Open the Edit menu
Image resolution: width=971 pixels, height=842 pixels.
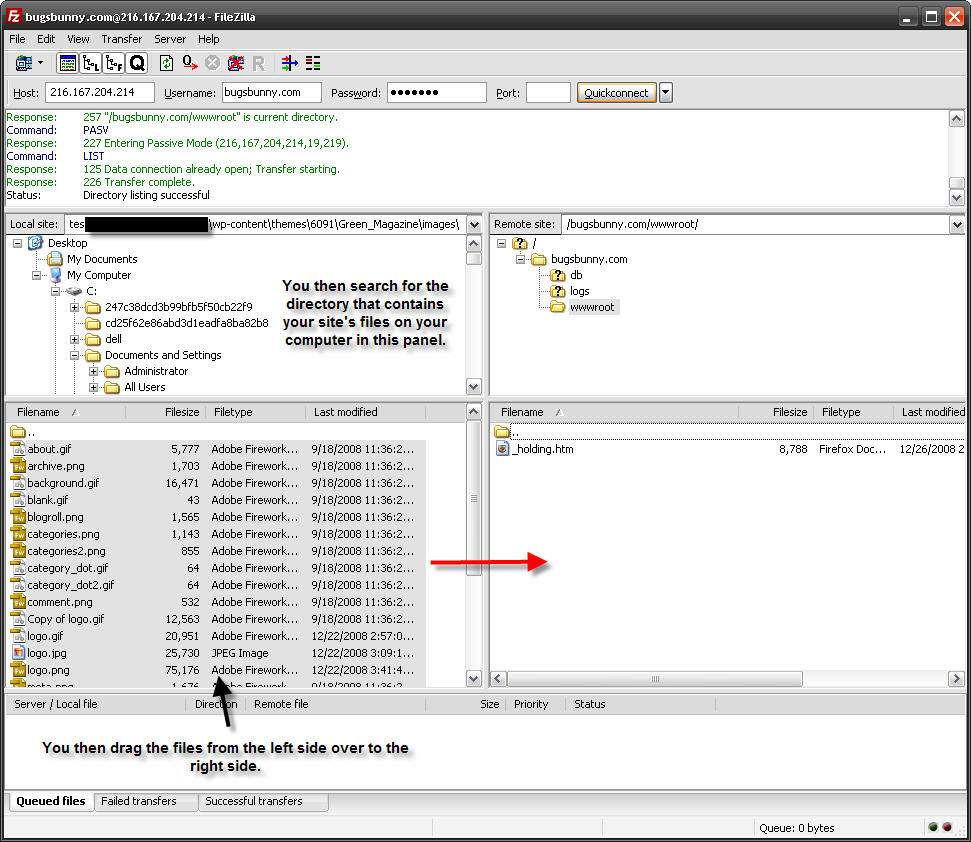tap(46, 39)
